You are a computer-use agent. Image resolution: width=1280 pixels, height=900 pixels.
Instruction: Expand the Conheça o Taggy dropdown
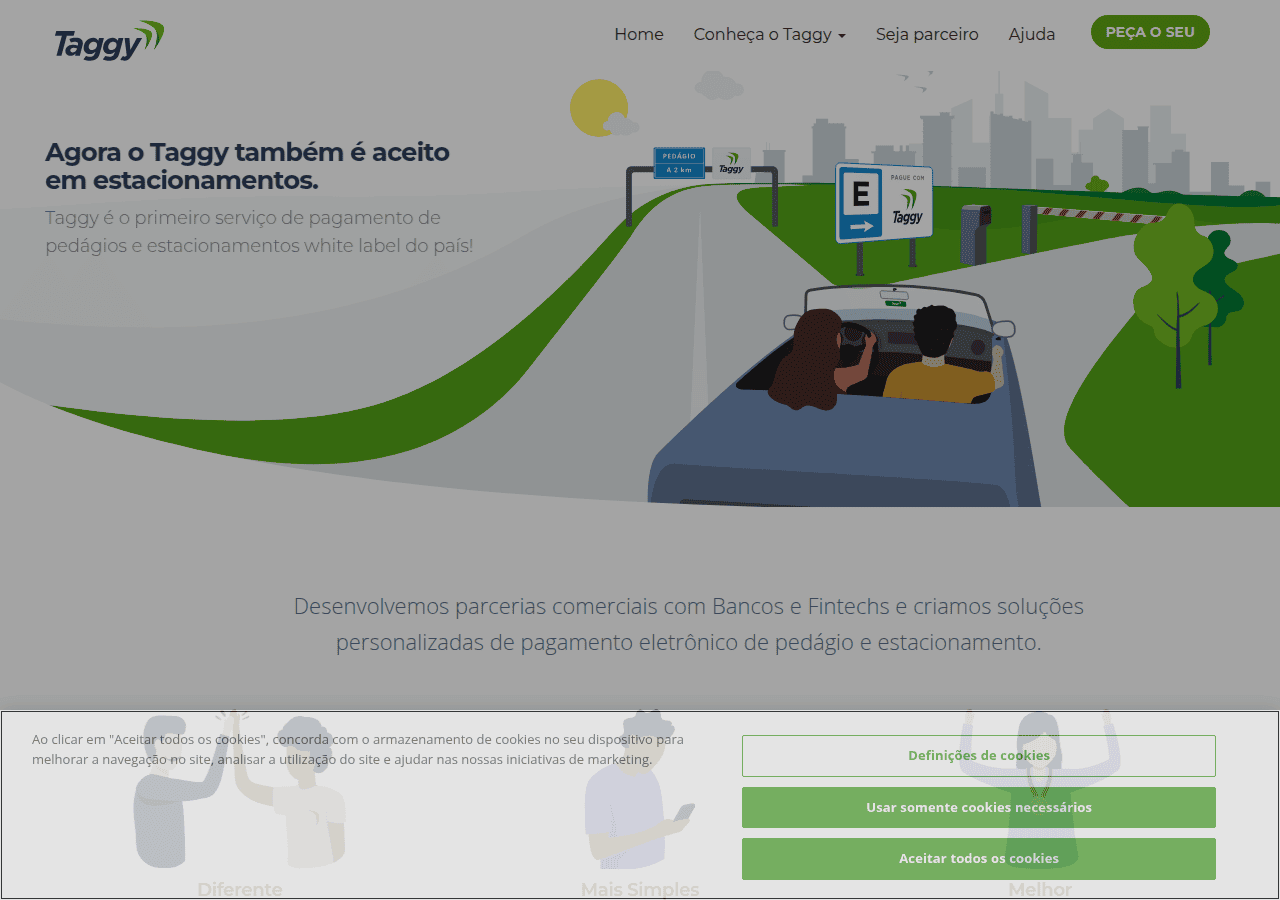(x=770, y=34)
